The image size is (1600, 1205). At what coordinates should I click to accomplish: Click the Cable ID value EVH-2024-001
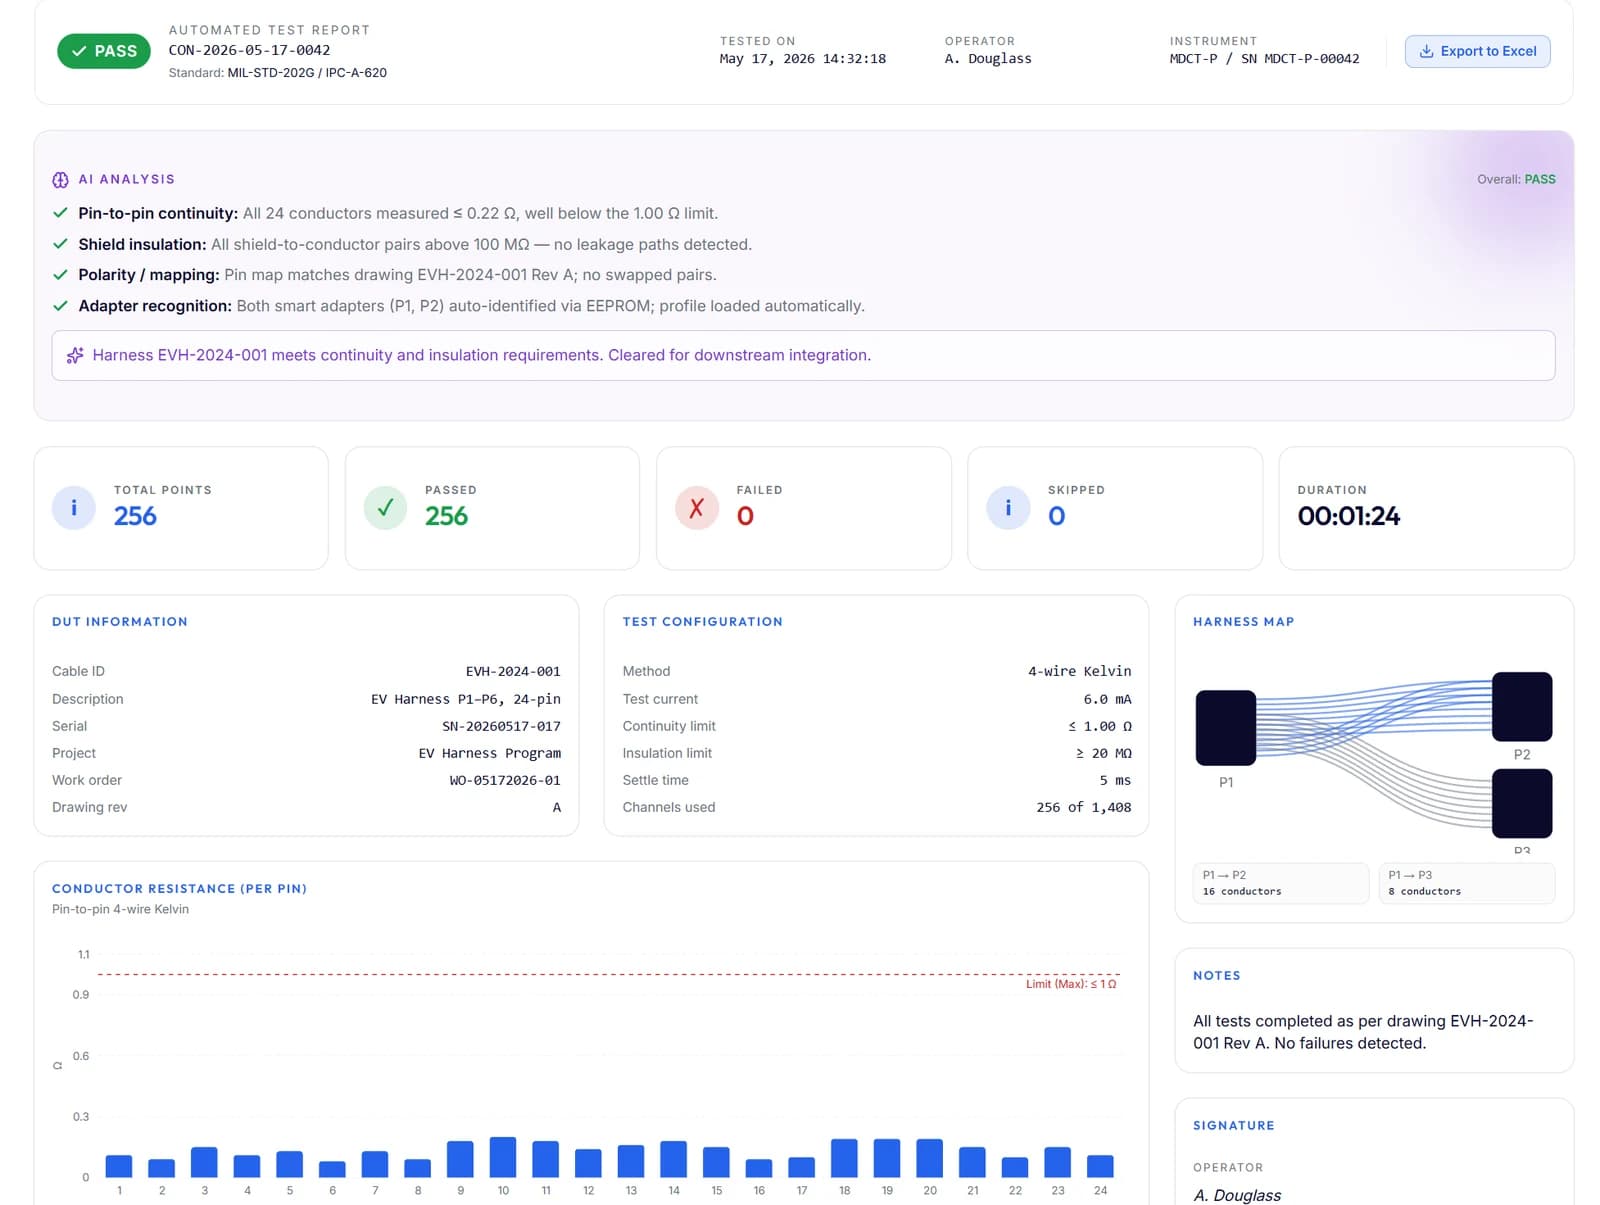[513, 671]
